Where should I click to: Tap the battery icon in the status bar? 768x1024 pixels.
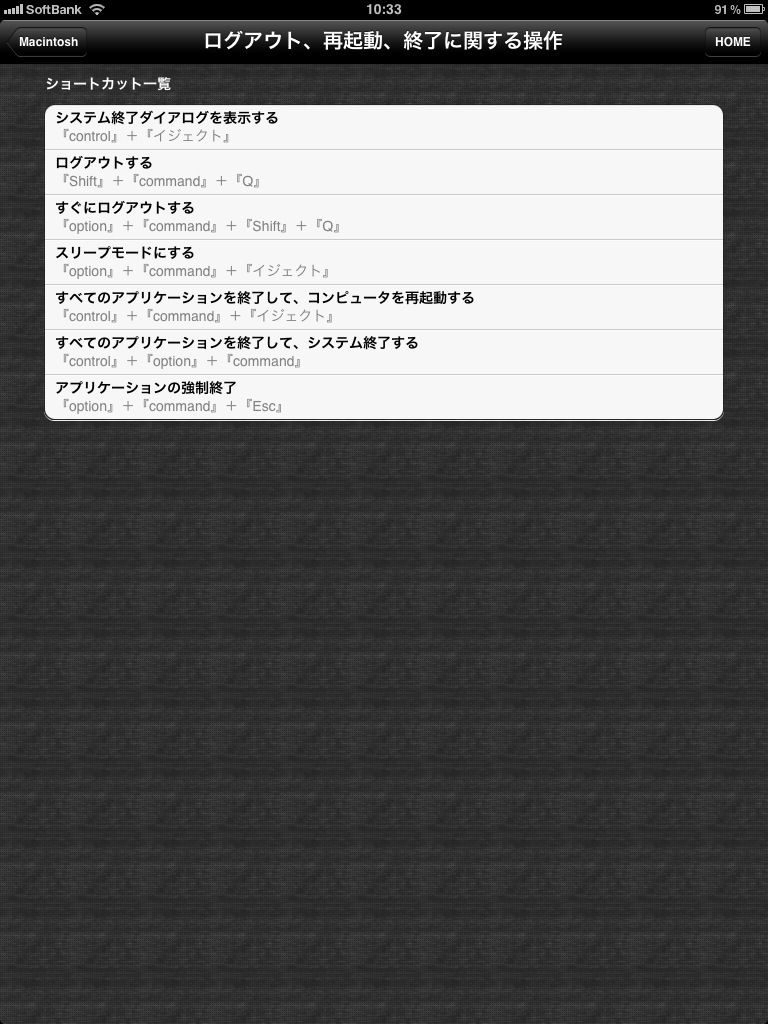coord(752,10)
